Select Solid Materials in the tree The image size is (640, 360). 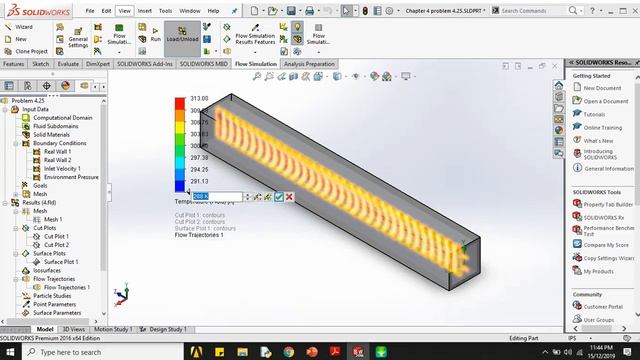point(51,135)
